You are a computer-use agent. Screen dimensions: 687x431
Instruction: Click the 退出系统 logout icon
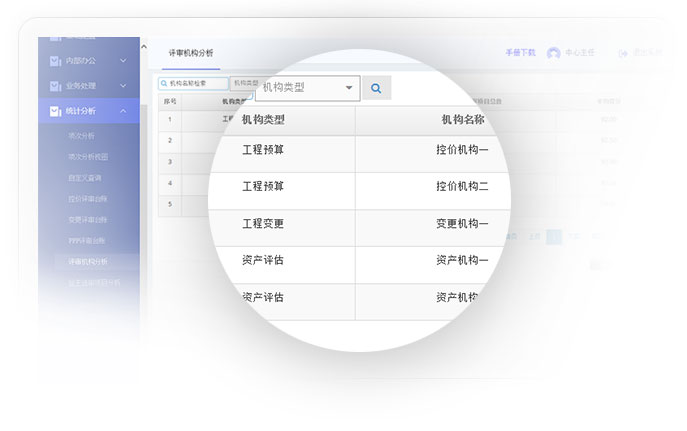(x=623, y=53)
